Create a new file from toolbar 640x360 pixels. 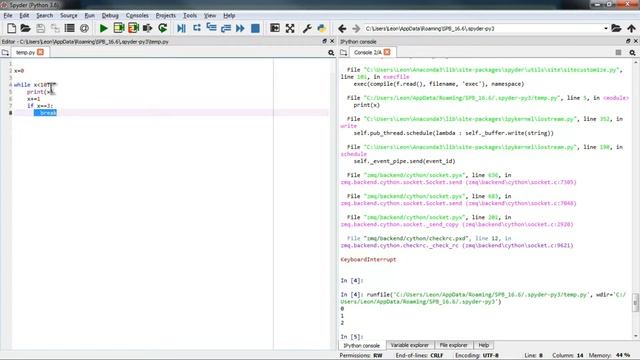(x=11, y=28)
